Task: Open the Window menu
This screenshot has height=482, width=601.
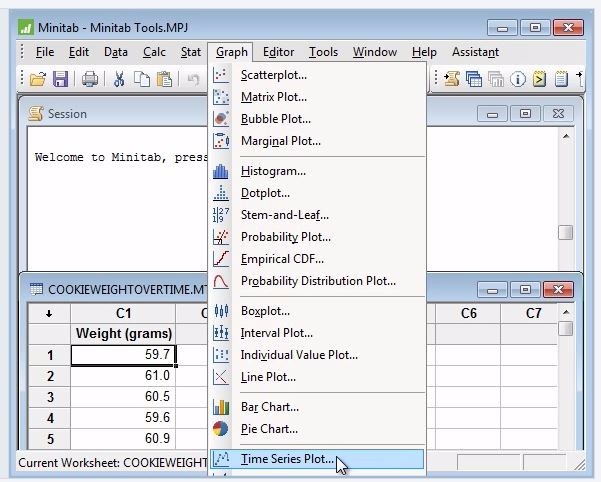Action: tap(374, 52)
